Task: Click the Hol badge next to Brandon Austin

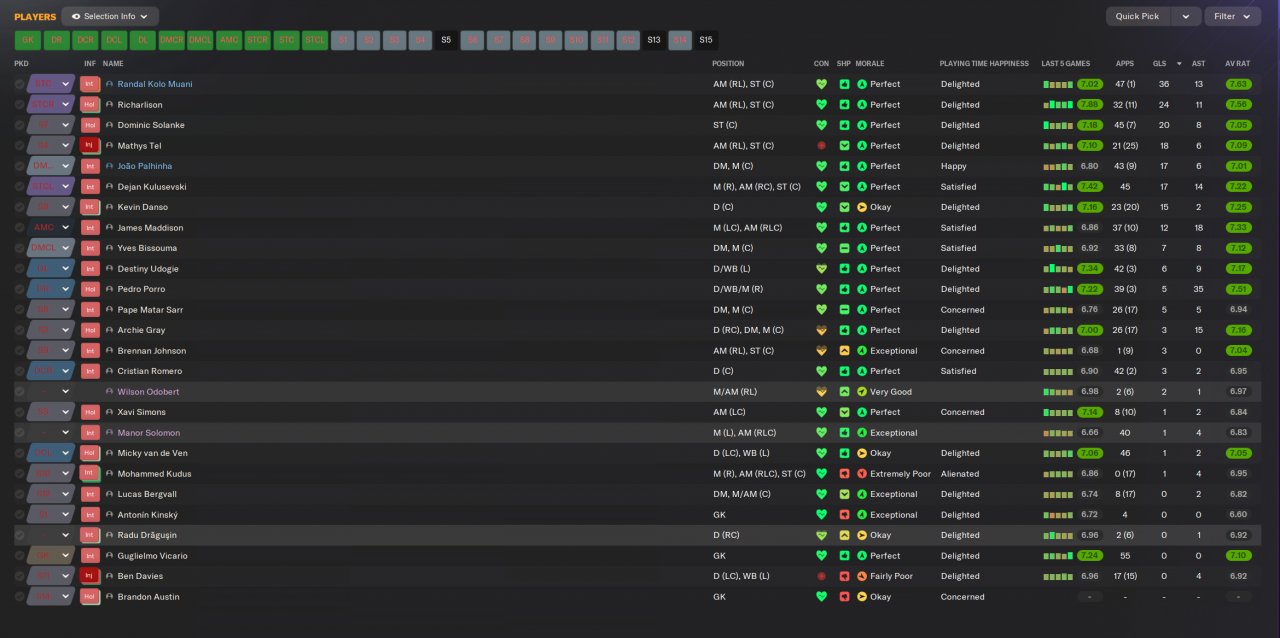Action: tap(90, 597)
